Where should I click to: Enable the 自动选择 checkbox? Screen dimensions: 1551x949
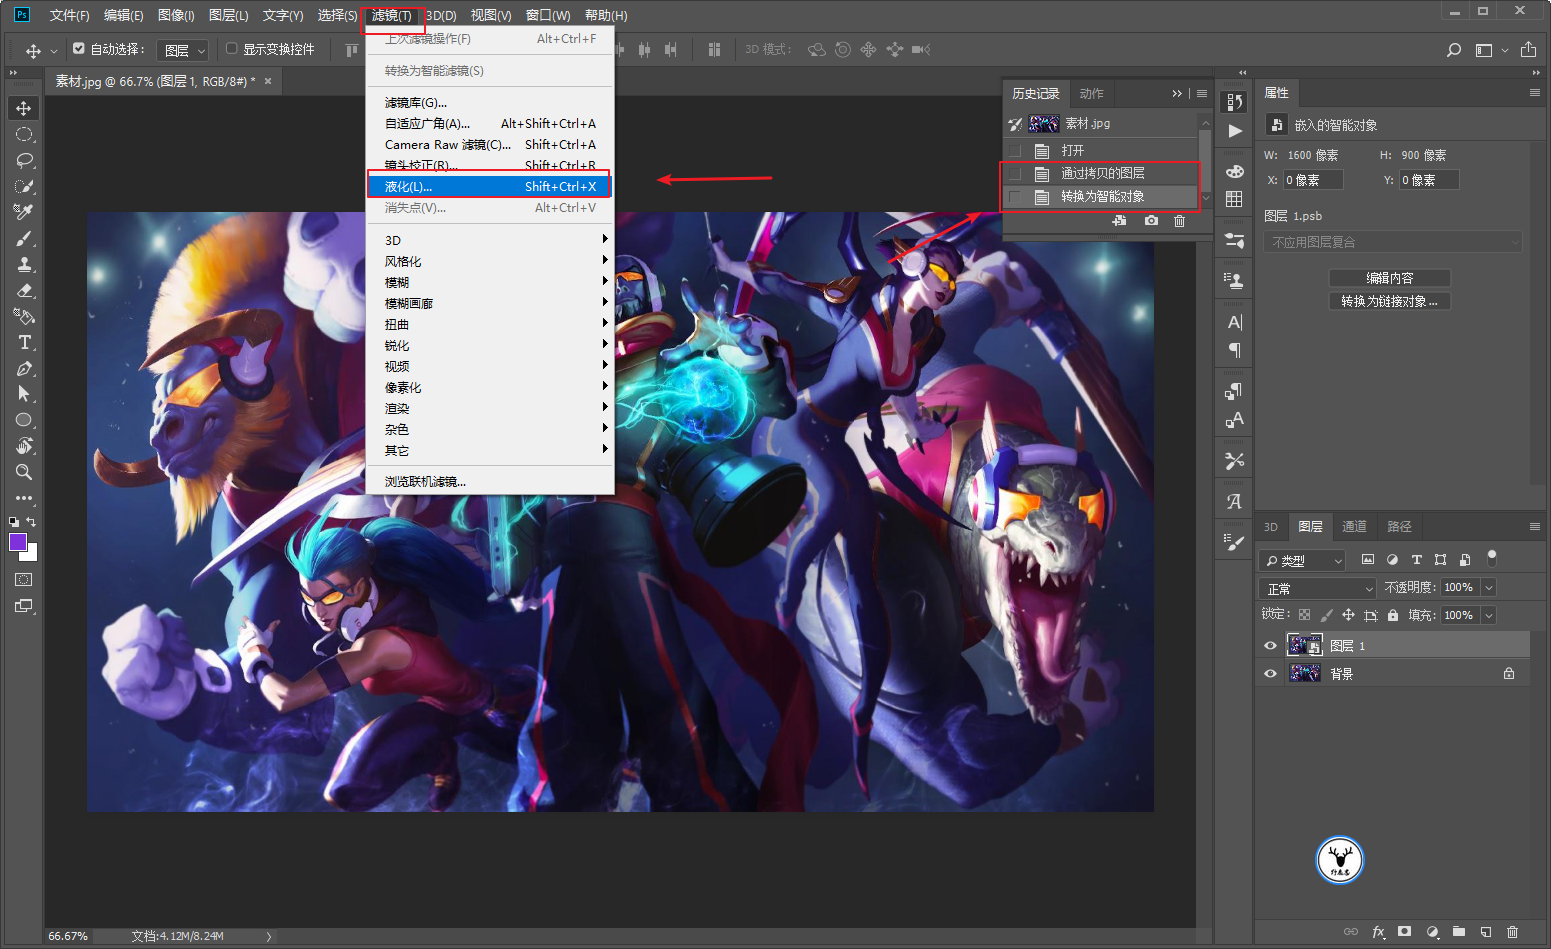pyautogui.click(x=79, y=48)
